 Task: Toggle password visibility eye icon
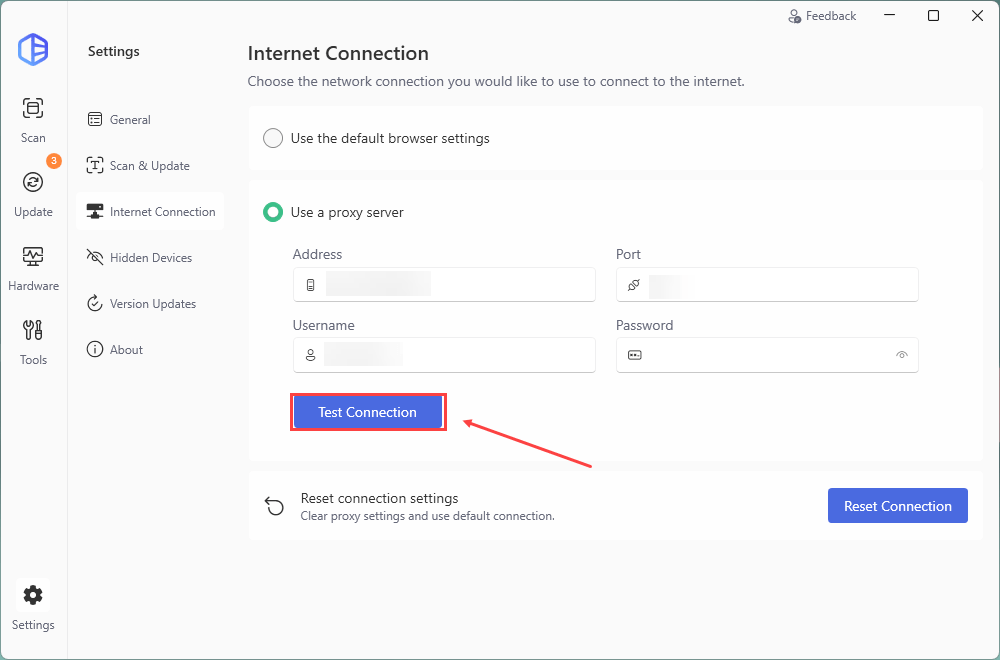[x=902, y=355]
